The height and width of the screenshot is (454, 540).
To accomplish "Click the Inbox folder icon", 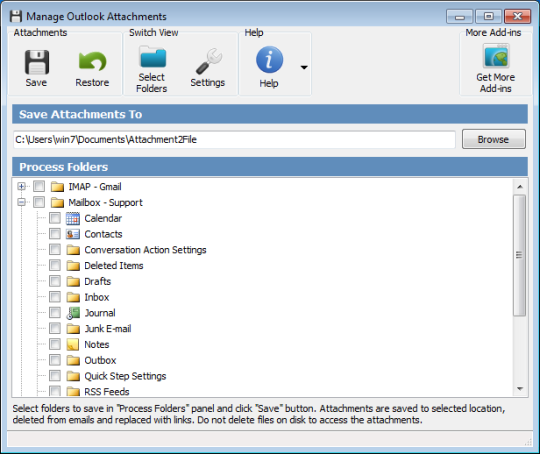I will tap(73, 297).
